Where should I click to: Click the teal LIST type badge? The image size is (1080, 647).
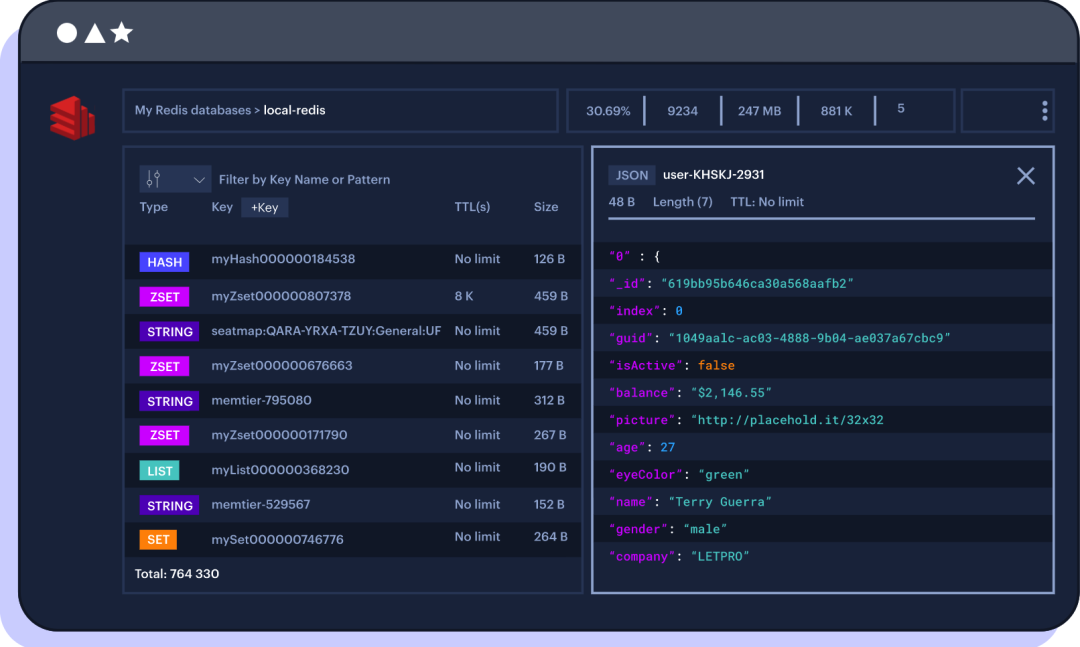pyautogui.click(x=160, y=471)
